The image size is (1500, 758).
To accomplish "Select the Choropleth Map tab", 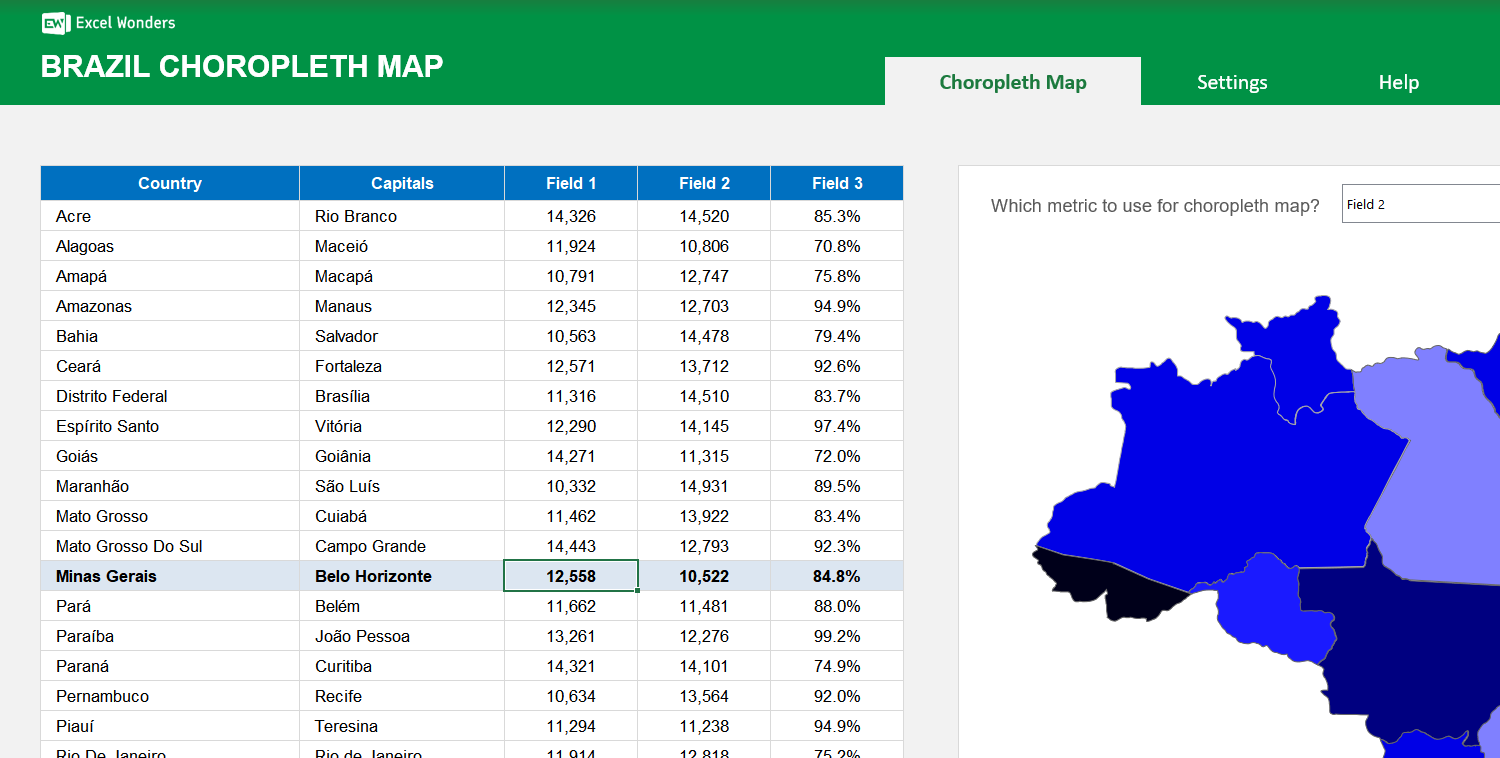I will [x=1012, y=82].
